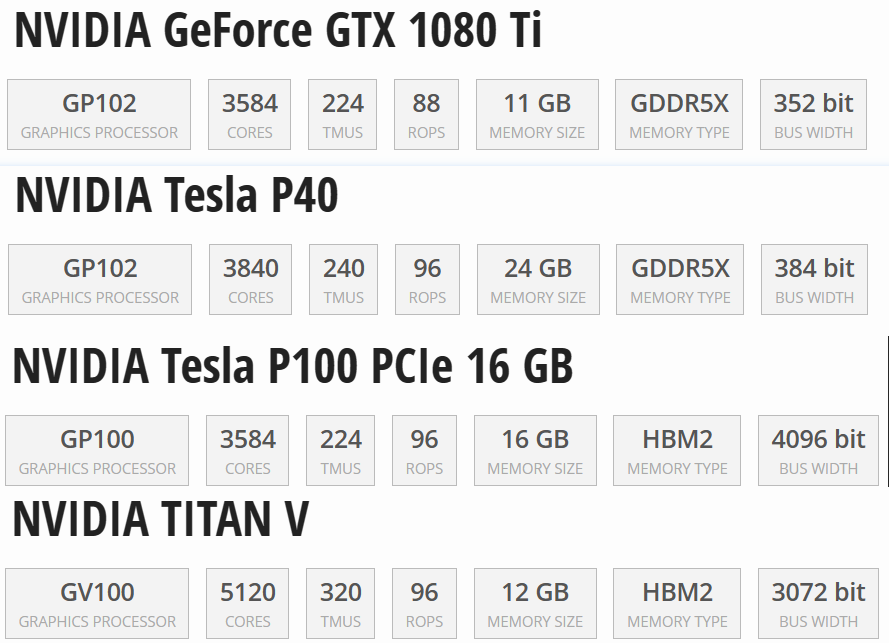The width and height of the screenshot is (889, 643).
Task: Select the 3584 cores box for GTX 1080 Ti
Action: (250, 115)
